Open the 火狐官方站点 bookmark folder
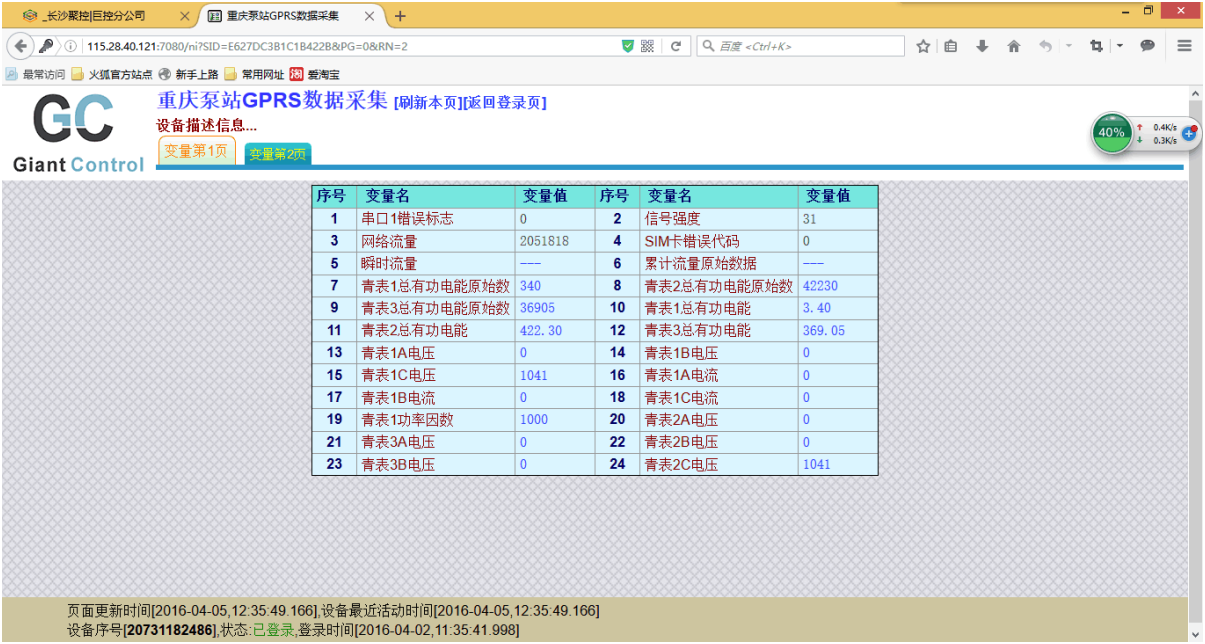Image resolution: width=1205 pixels, height=644 pixels. point(111,74)
